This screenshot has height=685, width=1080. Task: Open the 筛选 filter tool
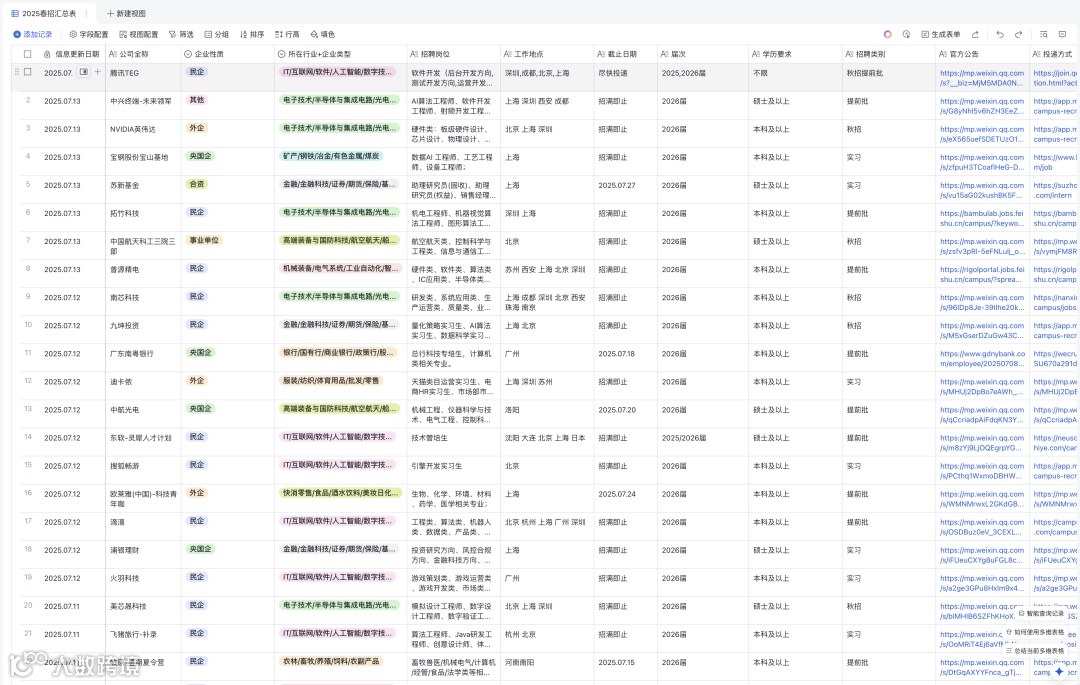tap(181, 34)
